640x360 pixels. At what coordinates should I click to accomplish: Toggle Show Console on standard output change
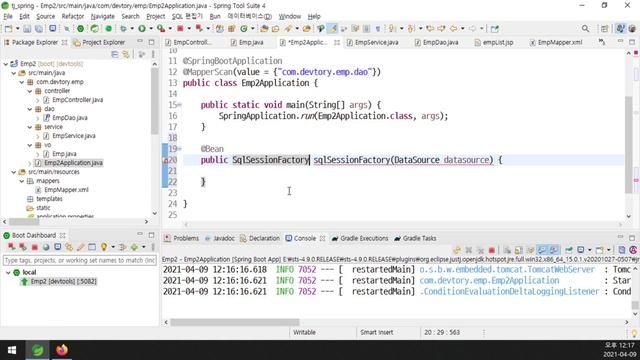point(542,250)
